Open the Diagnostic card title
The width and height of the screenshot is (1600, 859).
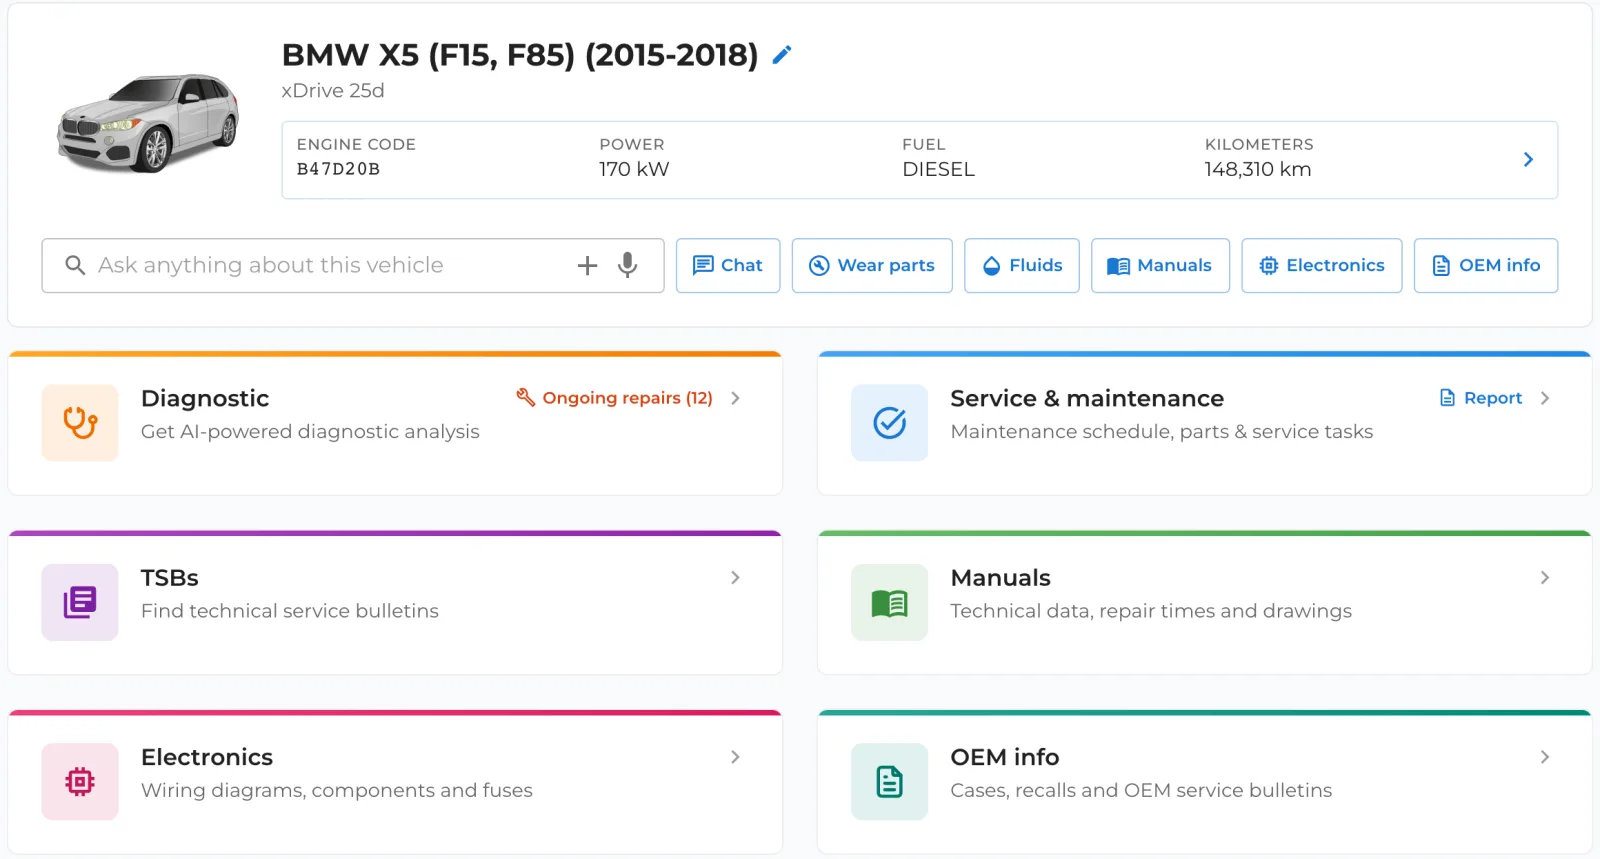tap(205, 398)
